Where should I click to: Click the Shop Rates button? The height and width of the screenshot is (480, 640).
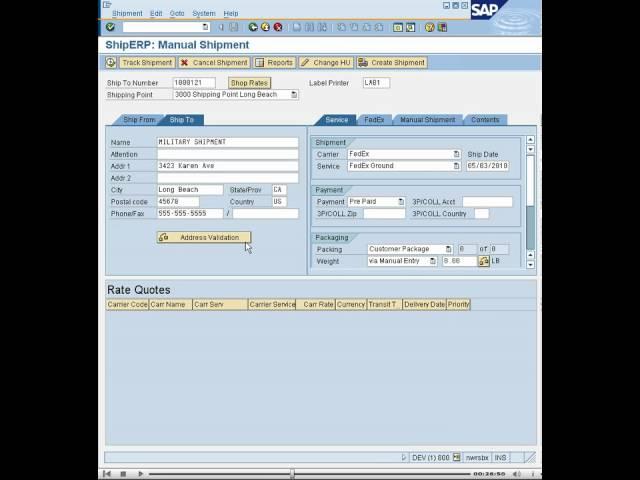(249, 83)
